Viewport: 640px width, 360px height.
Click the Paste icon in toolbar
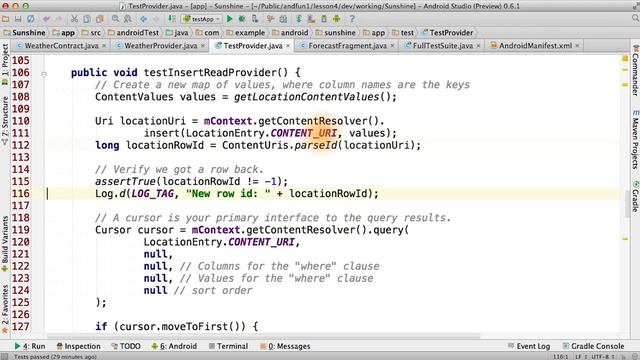point(100,19)
